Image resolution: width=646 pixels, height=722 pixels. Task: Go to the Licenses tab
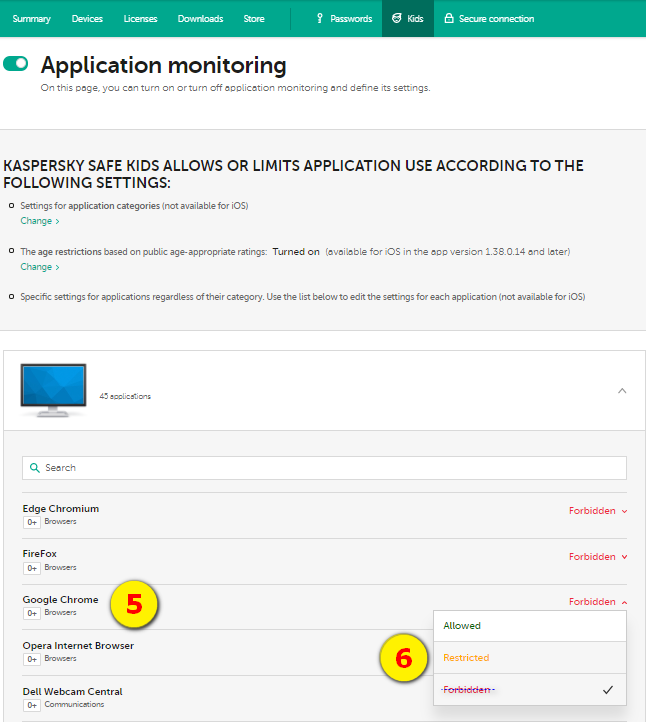[140, 19]
